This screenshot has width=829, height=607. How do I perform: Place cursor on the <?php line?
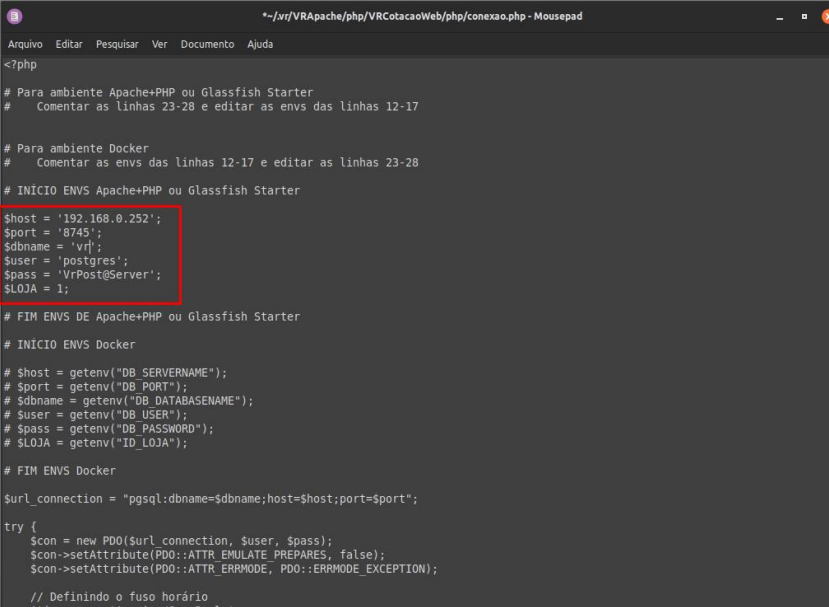[21, 65]
